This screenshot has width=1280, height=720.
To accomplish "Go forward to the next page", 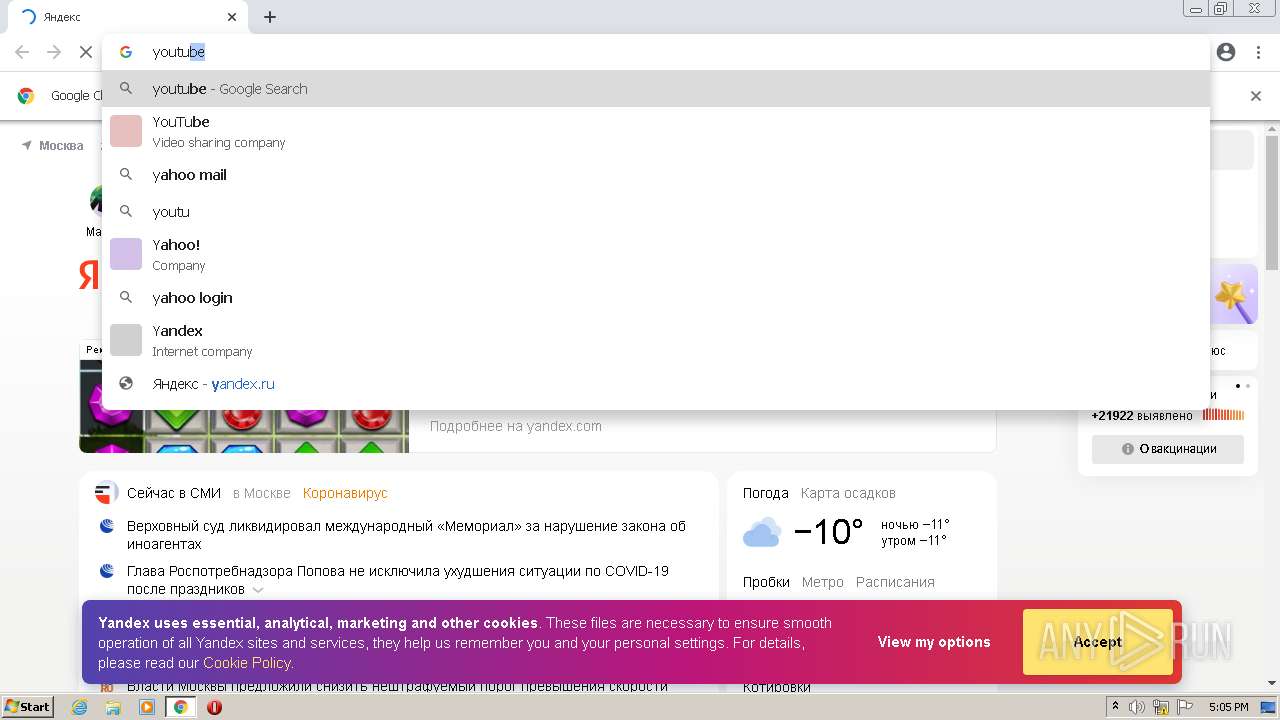I will click(x=54, y=52).
